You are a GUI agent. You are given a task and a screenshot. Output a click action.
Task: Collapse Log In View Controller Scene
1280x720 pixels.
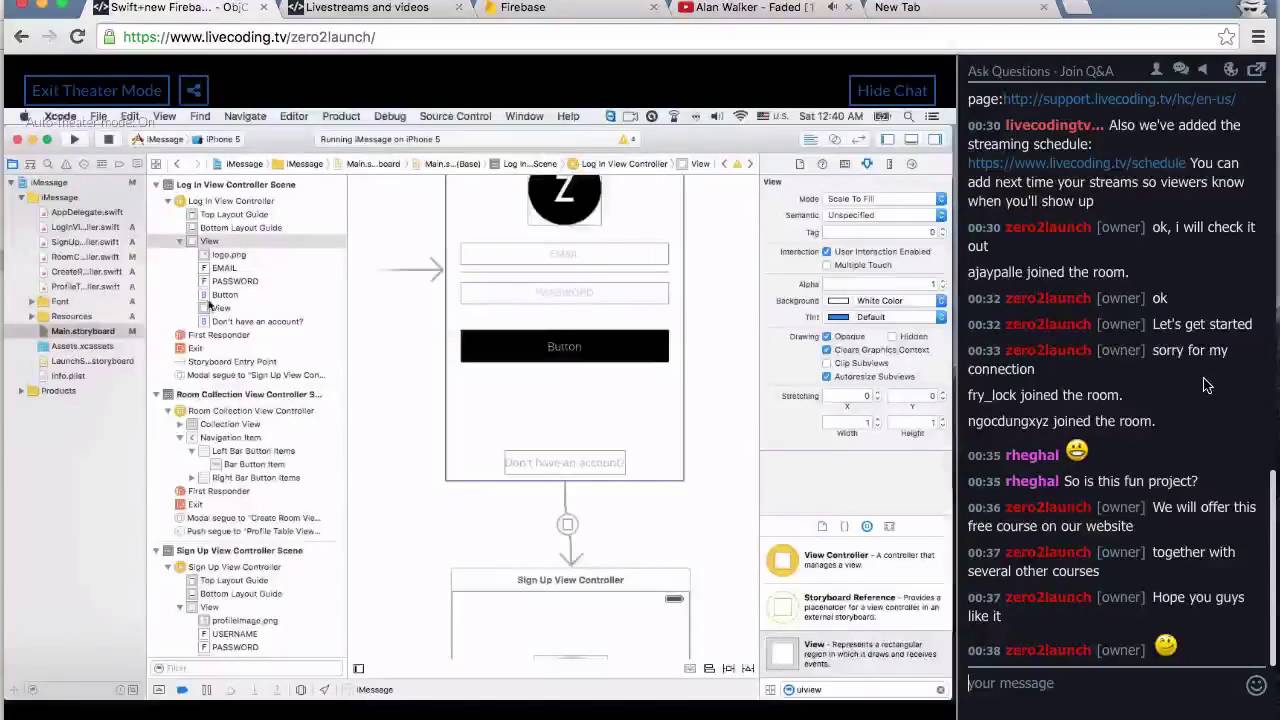(x=156, y=185)
